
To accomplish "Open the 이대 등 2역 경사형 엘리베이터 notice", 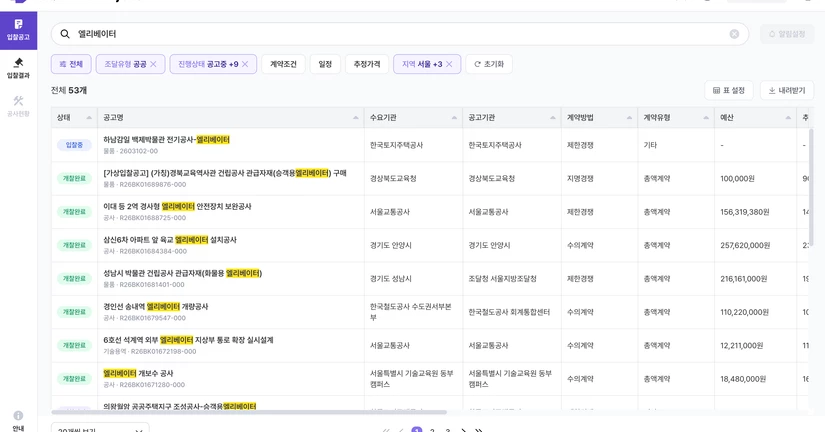I will (177, 206).
